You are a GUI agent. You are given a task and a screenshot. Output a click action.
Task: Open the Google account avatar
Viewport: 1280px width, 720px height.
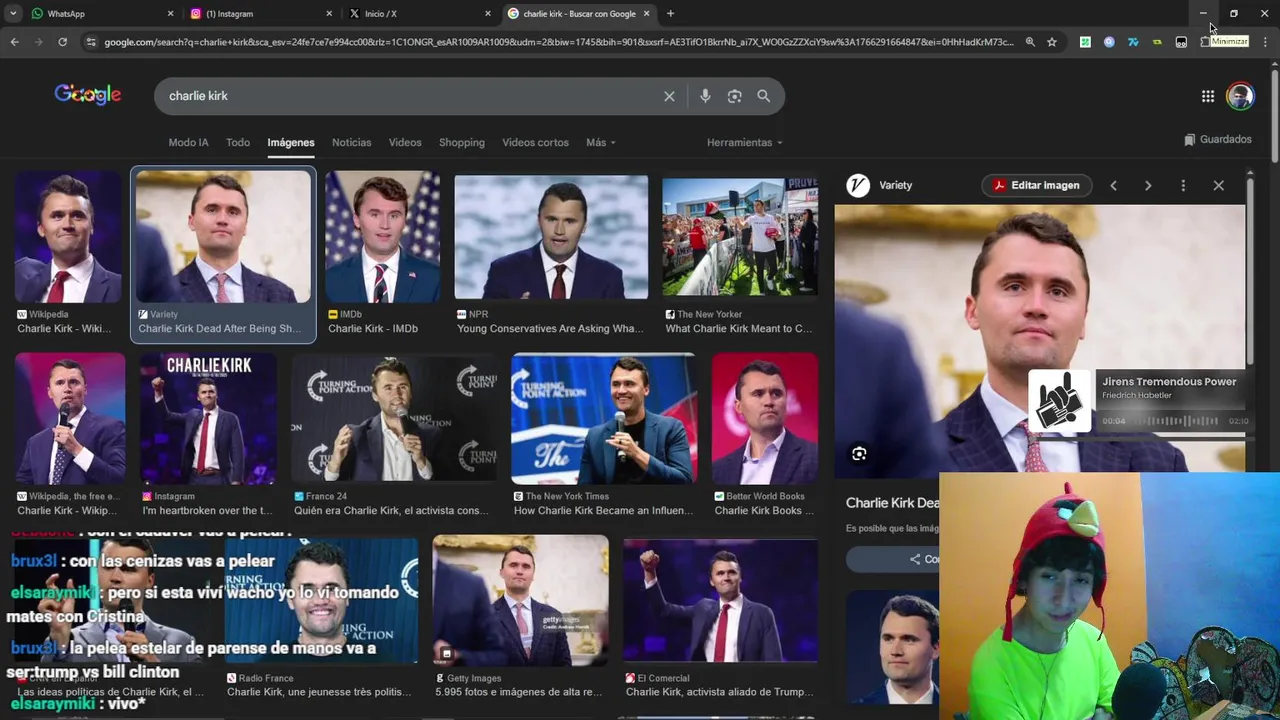point(1240,96)
